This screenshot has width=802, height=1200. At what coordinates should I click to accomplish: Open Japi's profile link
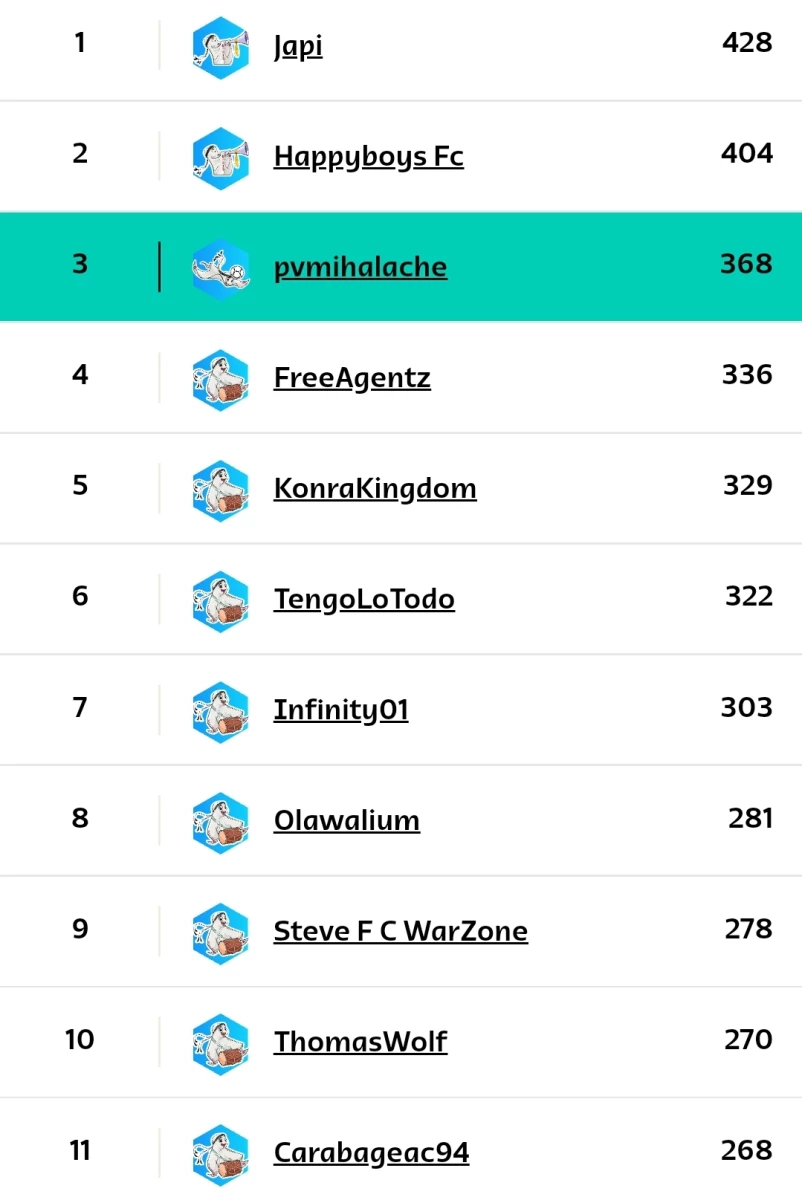(x=298, y=47)
